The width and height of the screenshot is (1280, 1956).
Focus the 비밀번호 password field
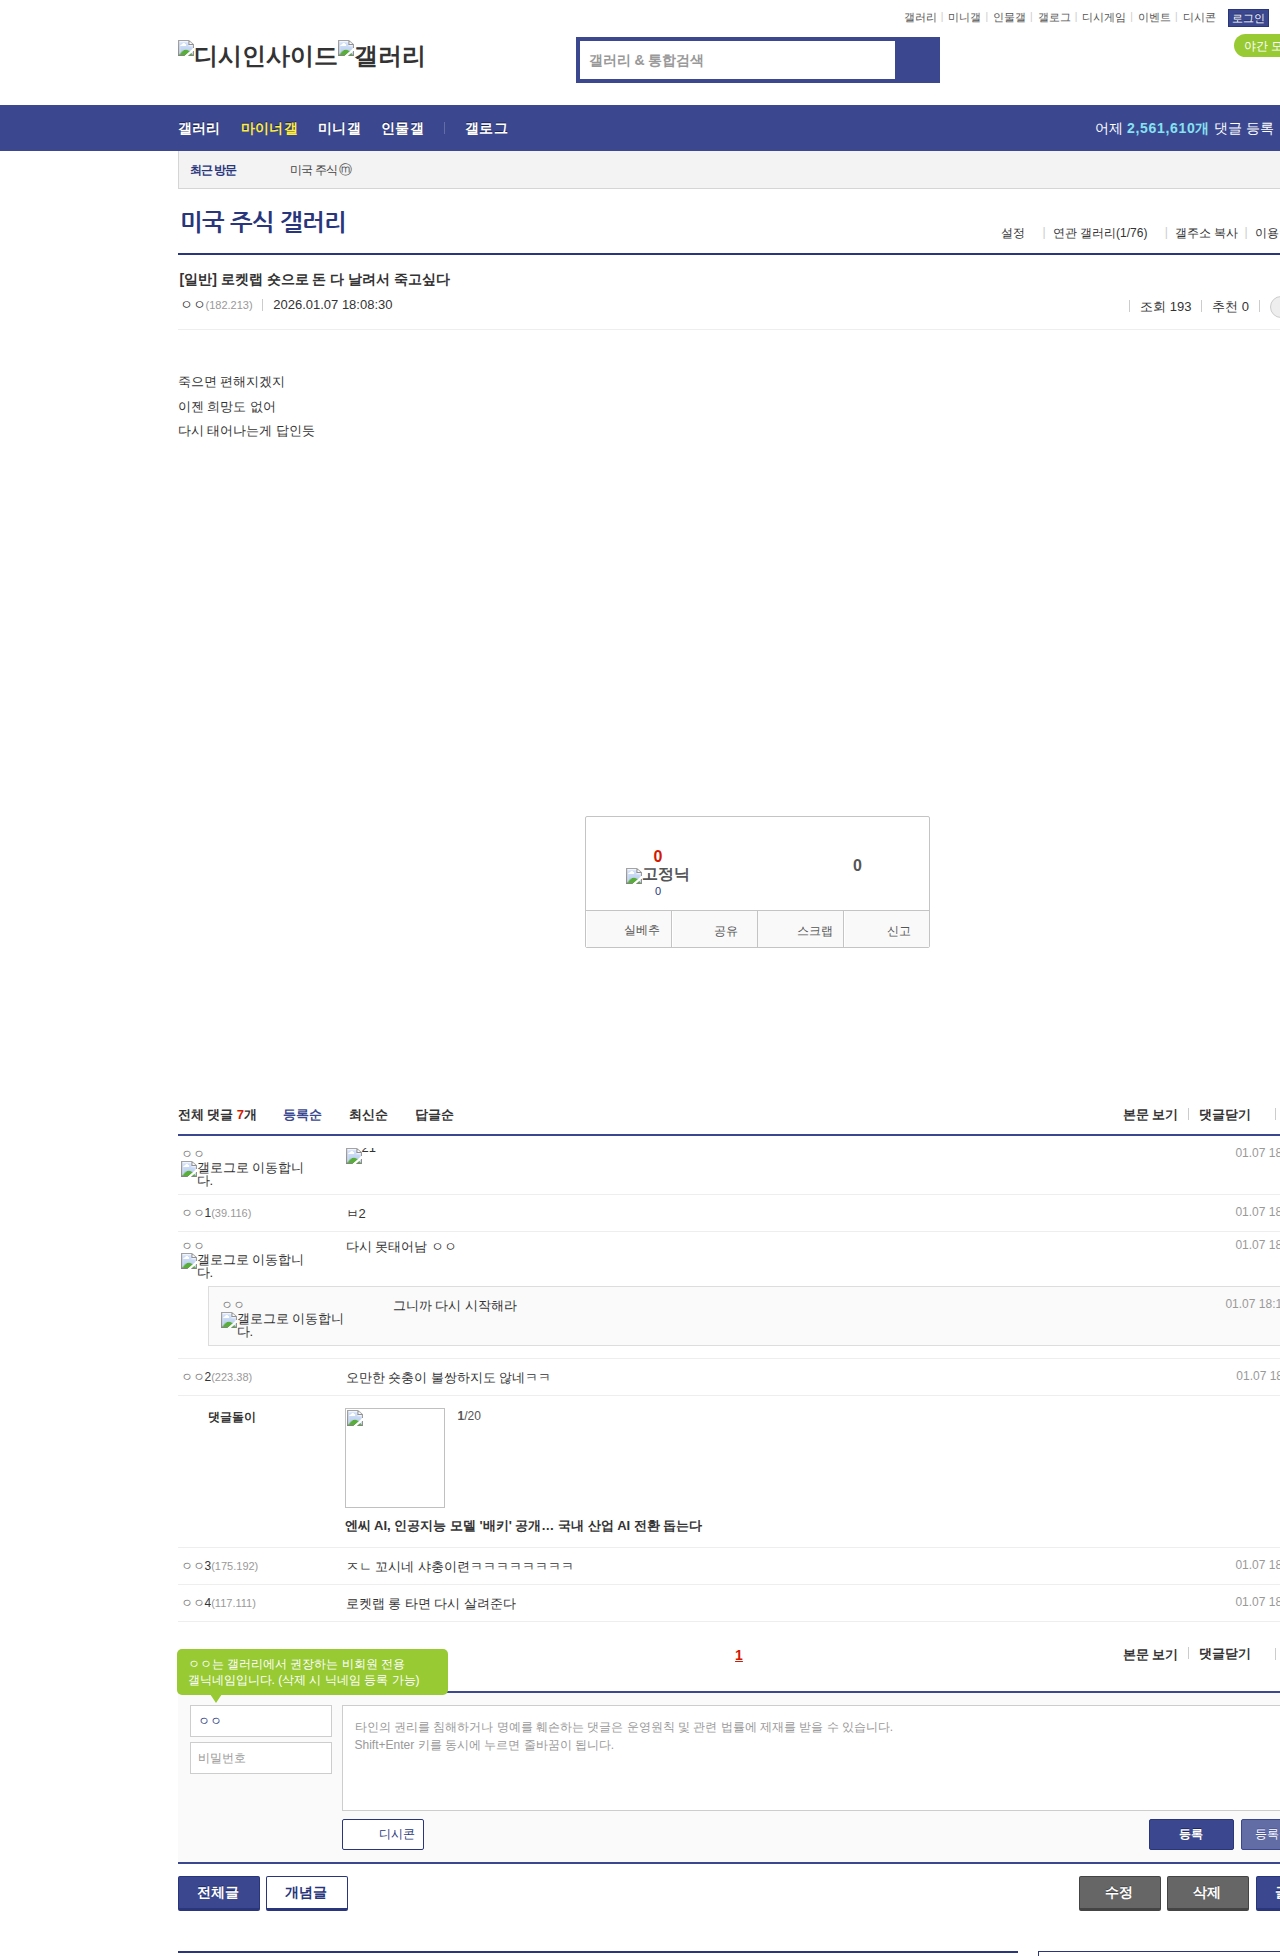[261, 1758]
